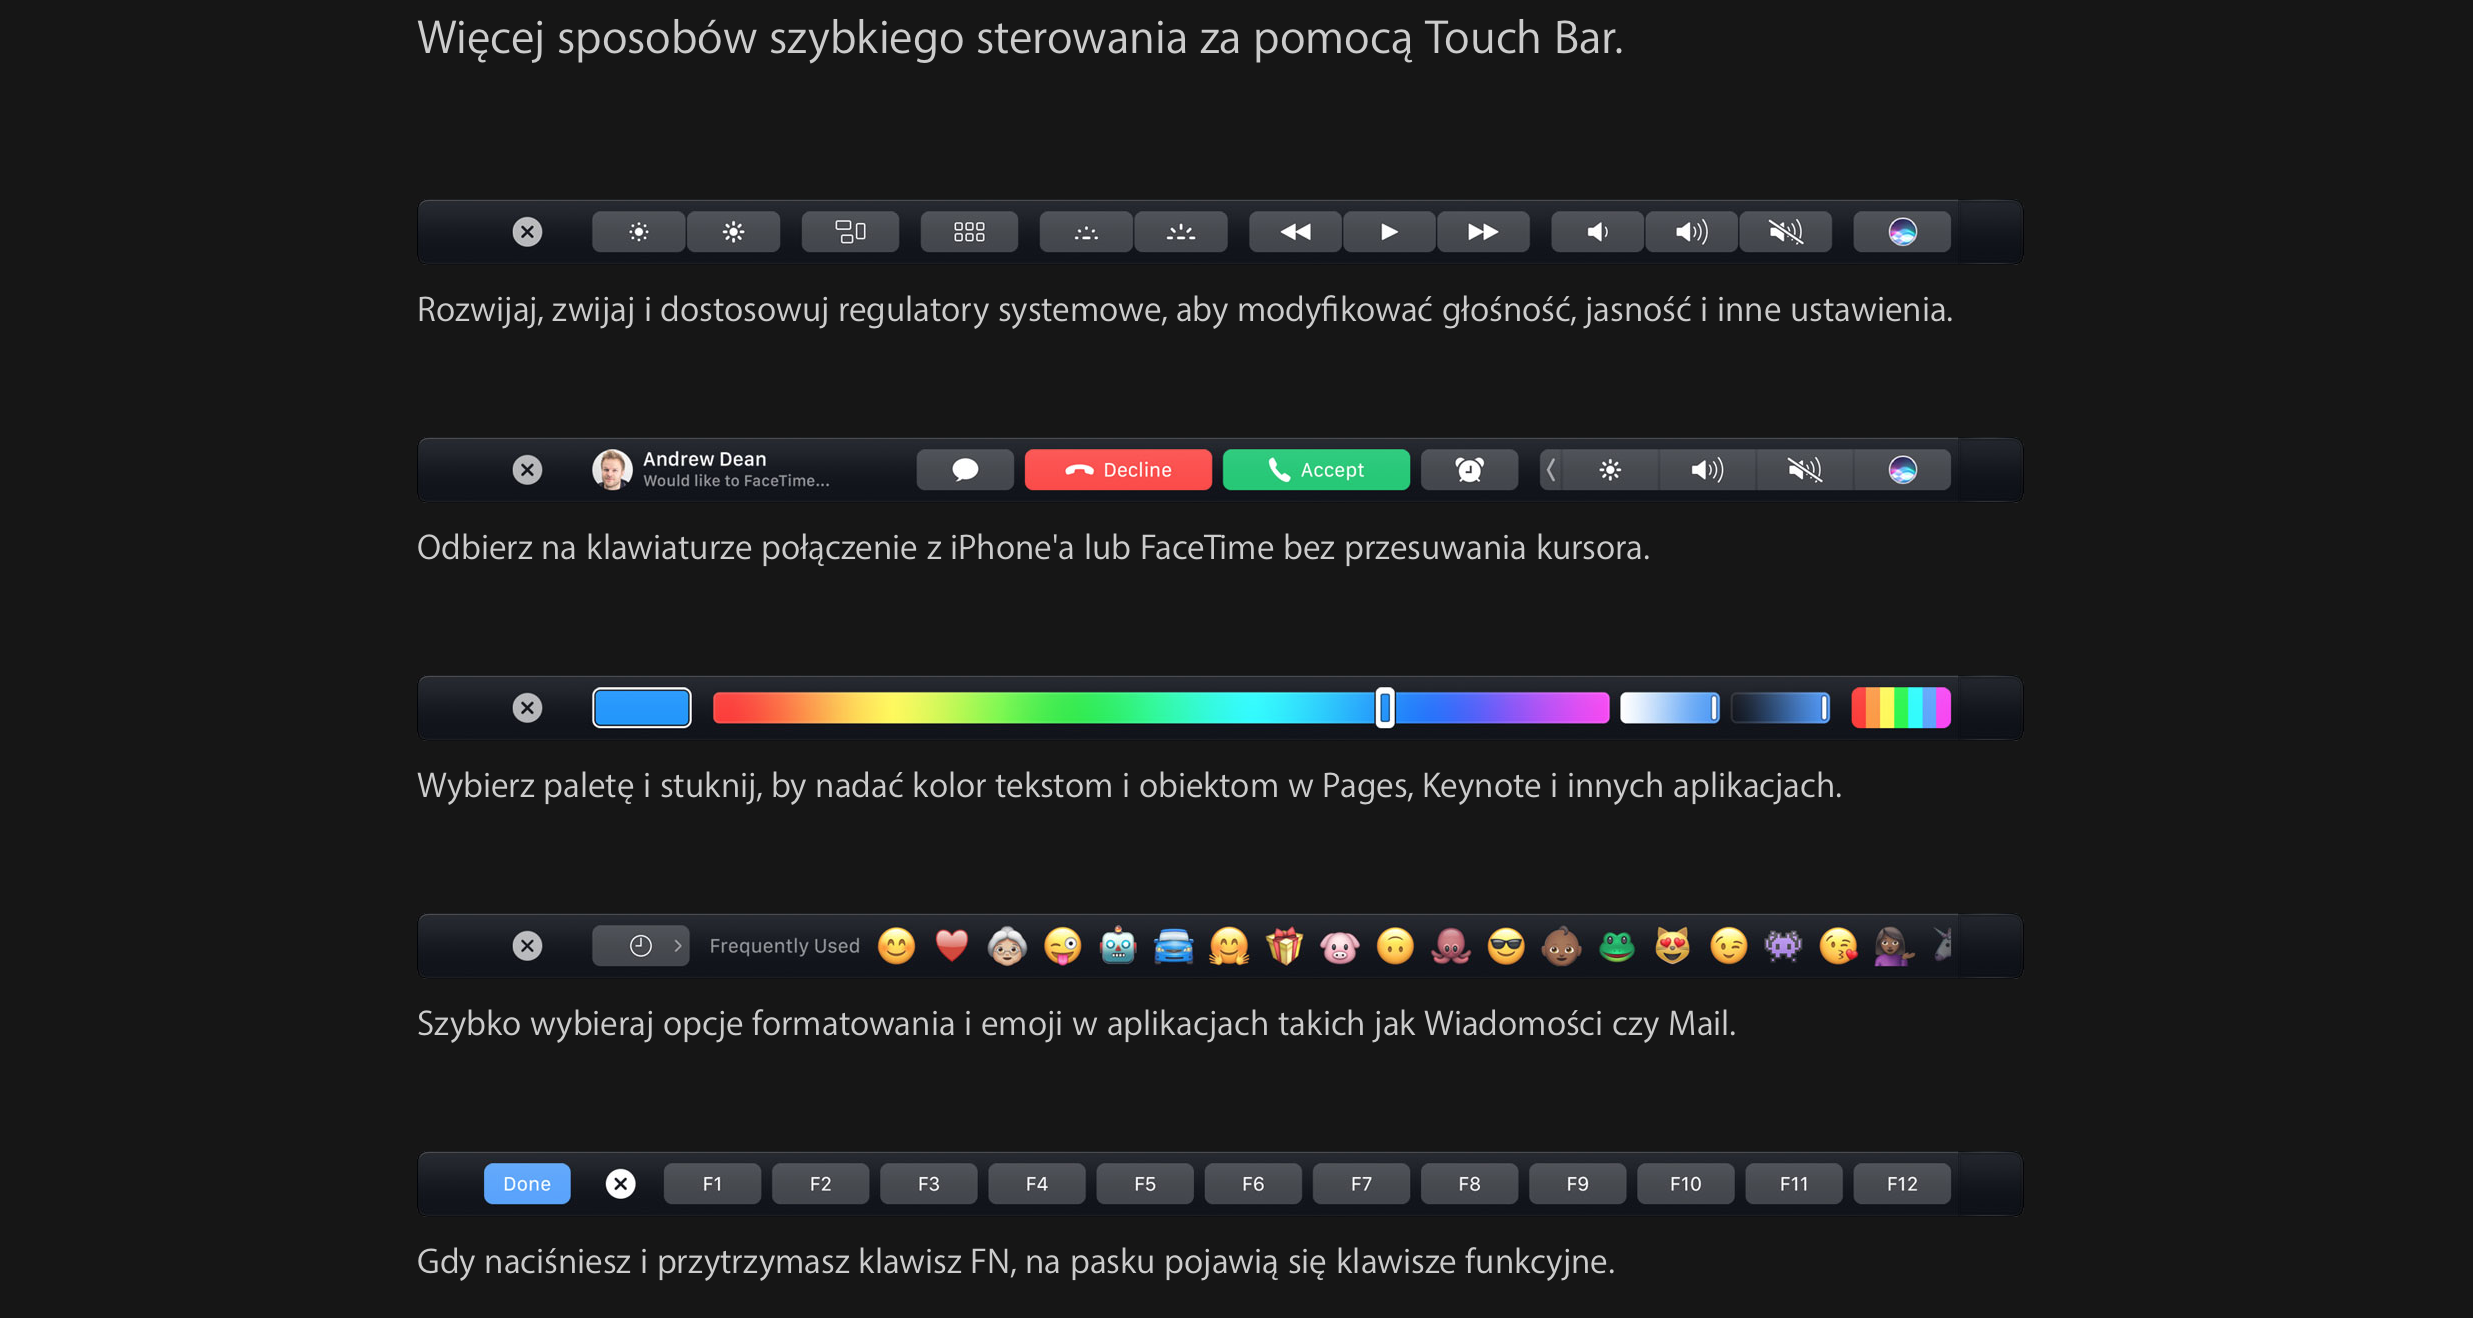Screen dimensions: 2473x1318
Task: Pick the purple alien monster emoji
Action: pos(1783,946)
